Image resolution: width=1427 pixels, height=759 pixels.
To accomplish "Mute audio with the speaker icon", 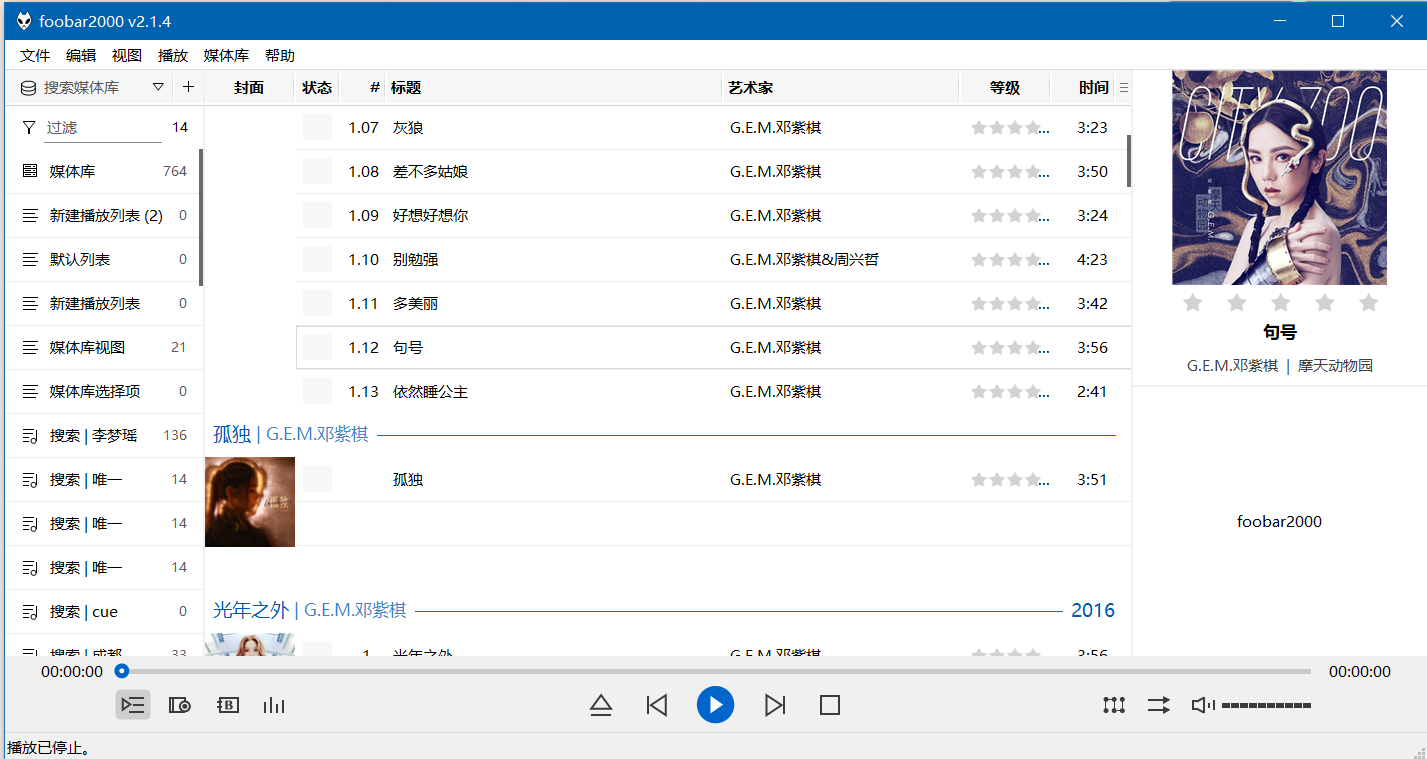I will [x=1203, y=705].
